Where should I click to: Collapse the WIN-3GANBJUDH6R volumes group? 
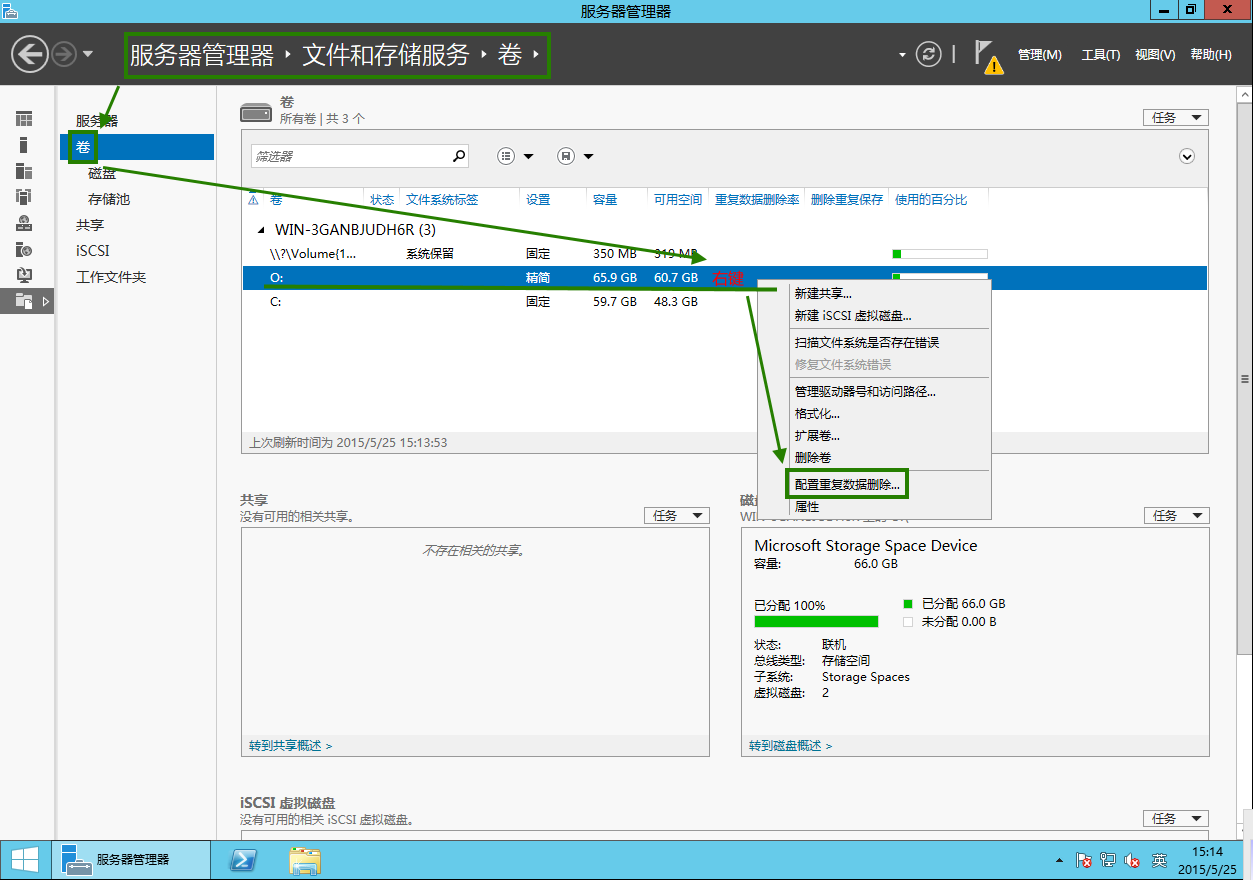click(260, 229)
